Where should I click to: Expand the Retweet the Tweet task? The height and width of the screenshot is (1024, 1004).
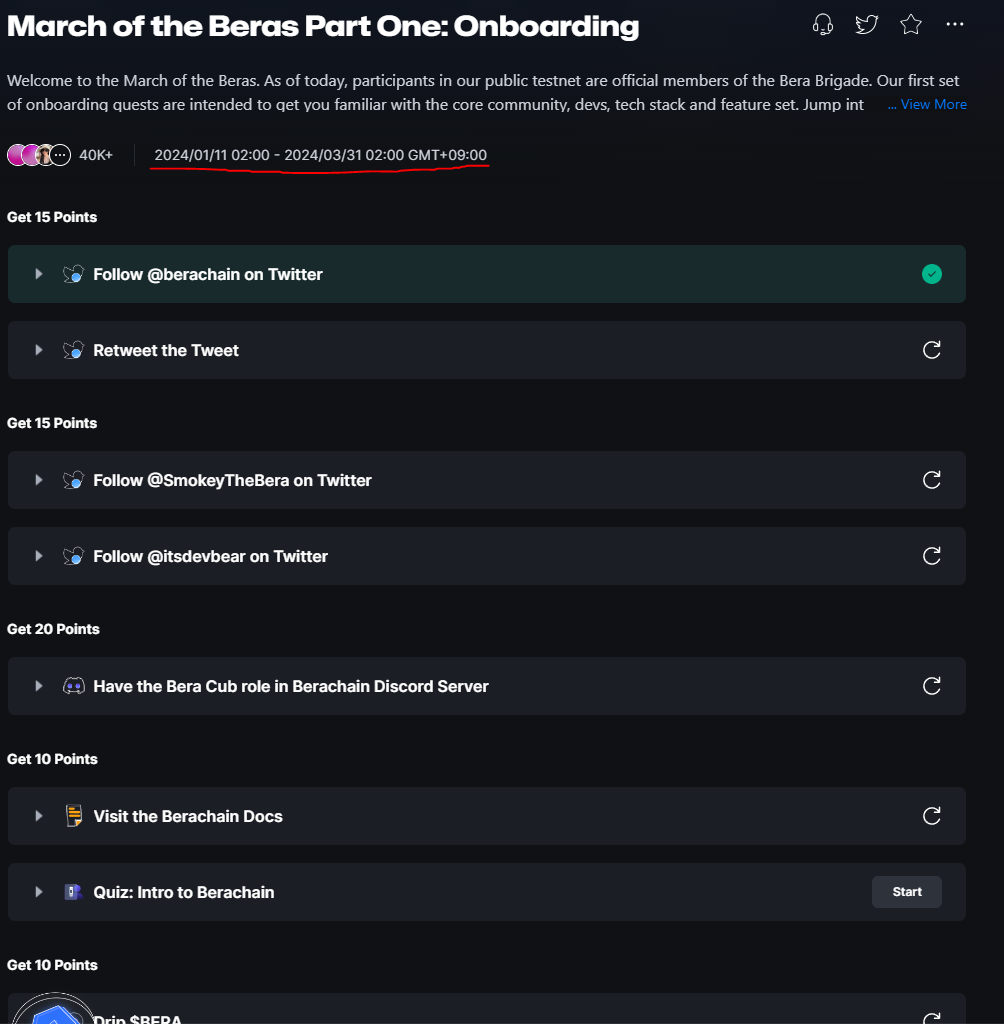click(x=39, y=350)
